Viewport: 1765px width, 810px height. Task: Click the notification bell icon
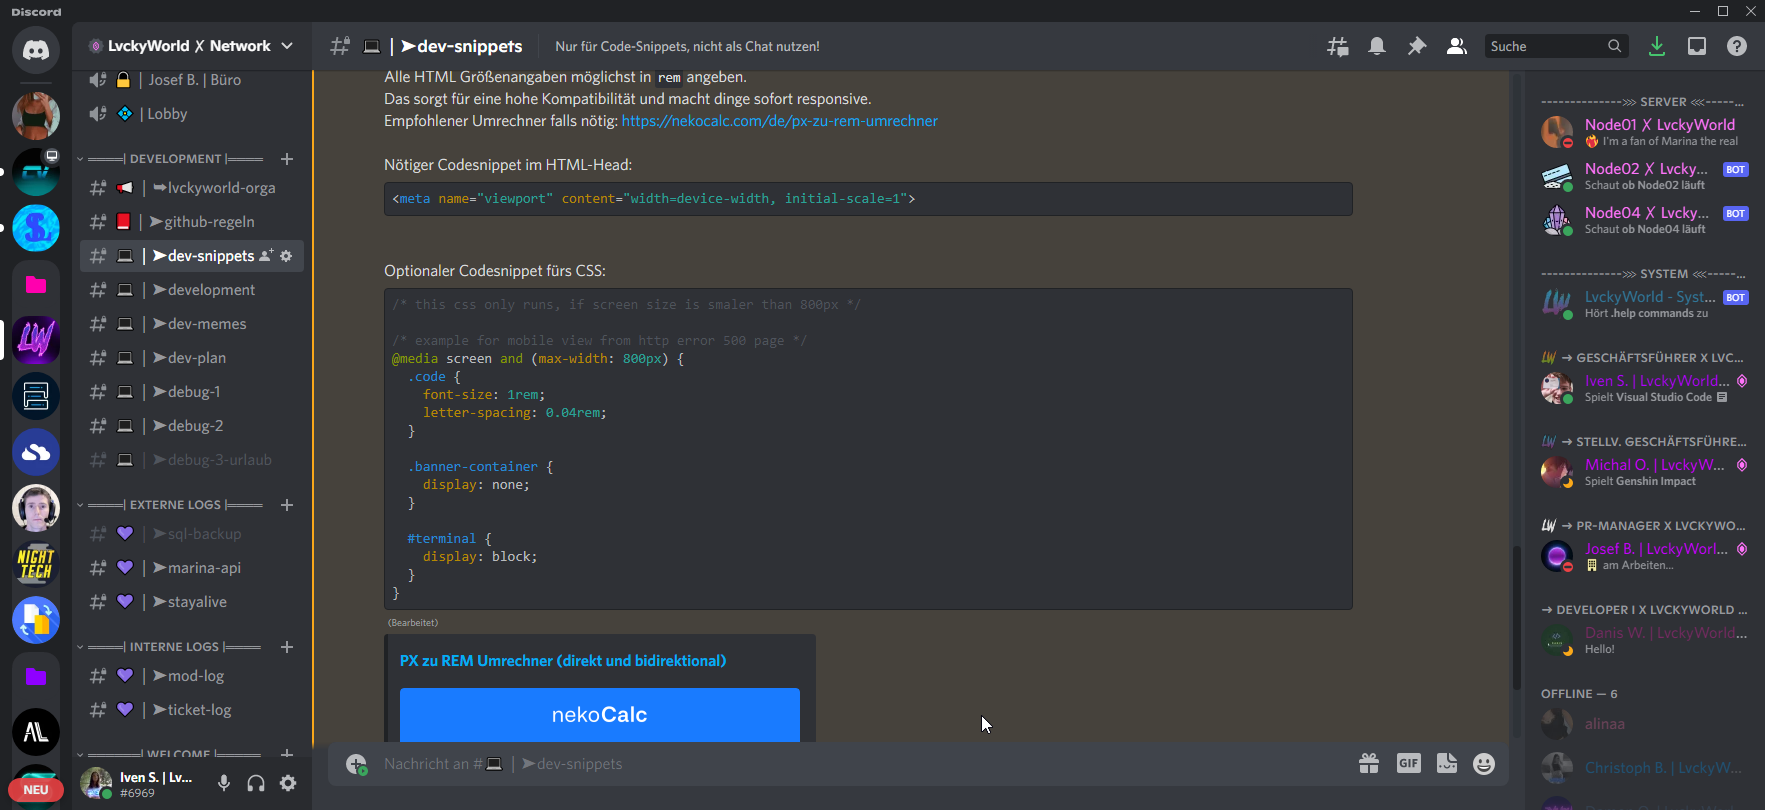coord(1377,47)
